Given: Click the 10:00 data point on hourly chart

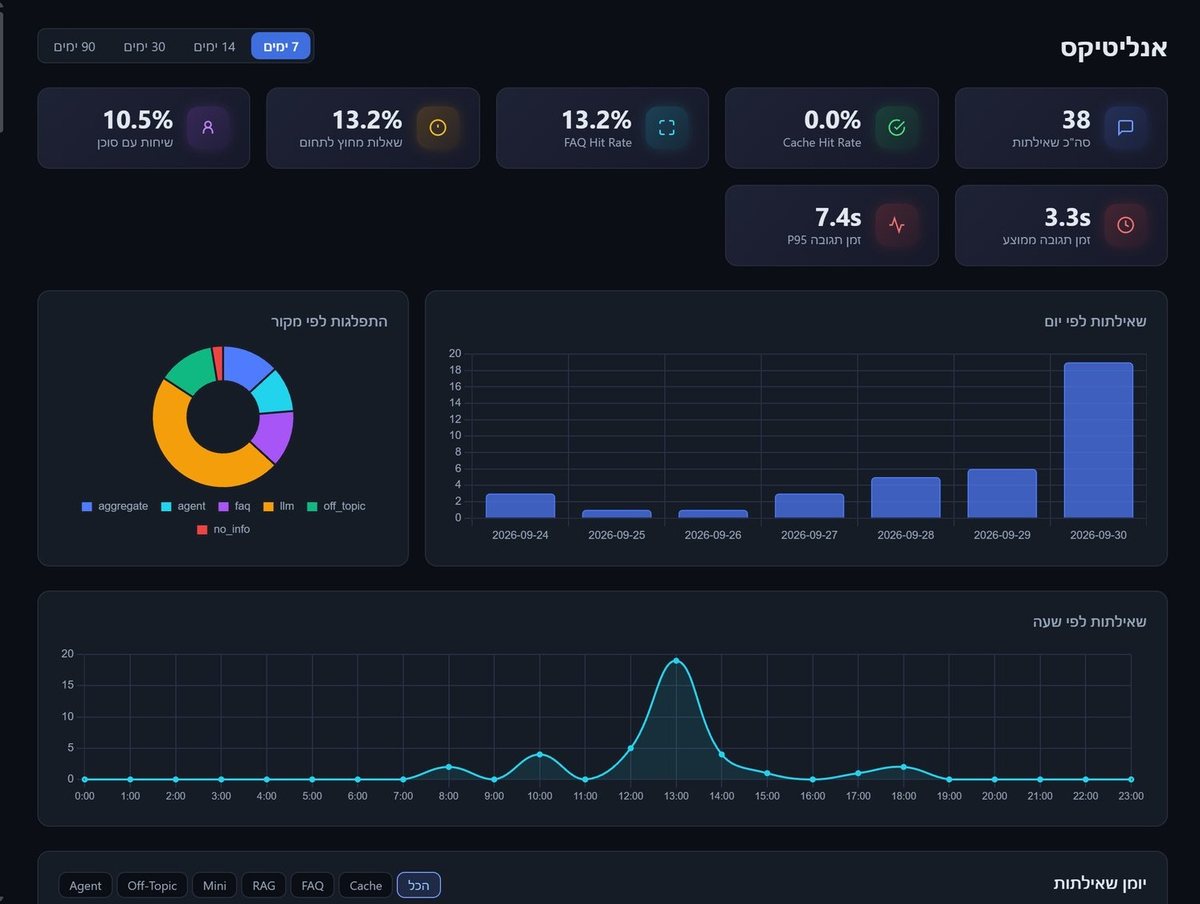Looking at the screenshot, I should 540,754.
